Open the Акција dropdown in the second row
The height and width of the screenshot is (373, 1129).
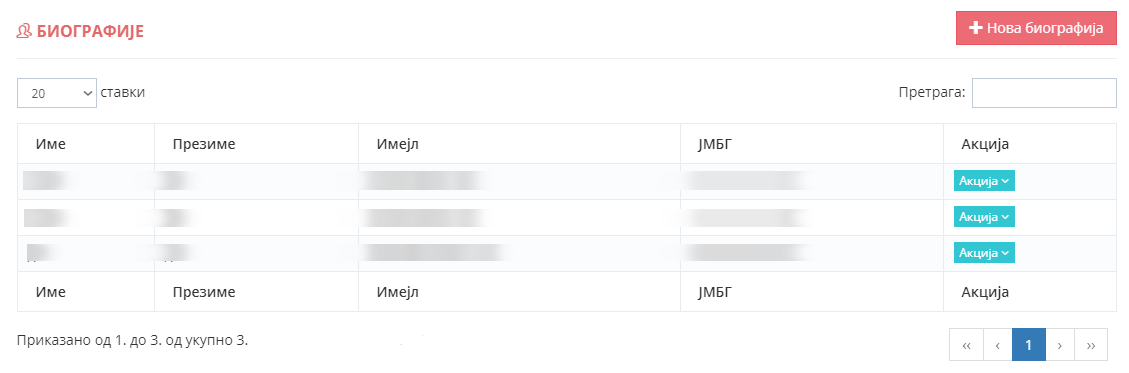[x=984, y=217]
